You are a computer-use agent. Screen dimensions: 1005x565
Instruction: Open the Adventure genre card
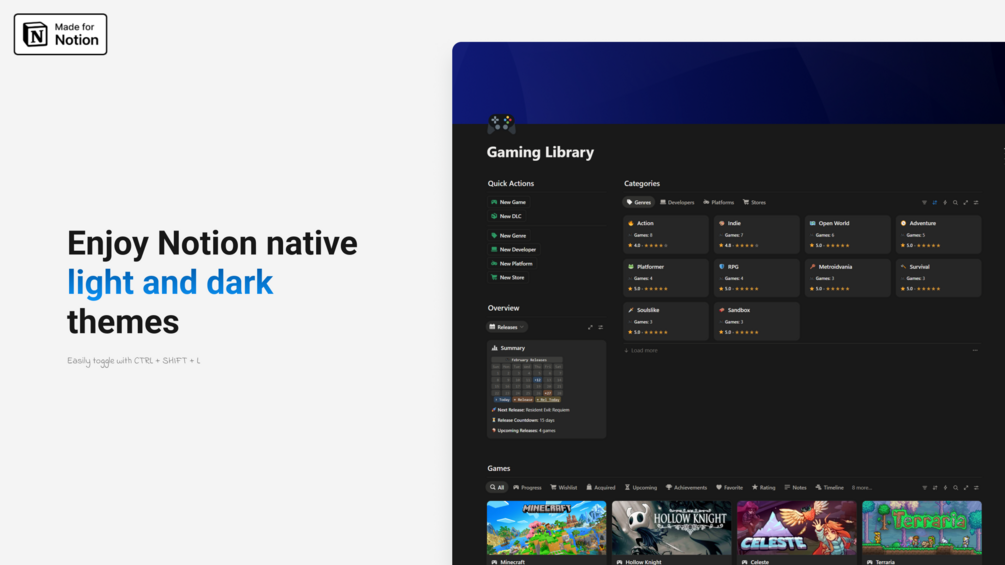(x=938, y=234)
